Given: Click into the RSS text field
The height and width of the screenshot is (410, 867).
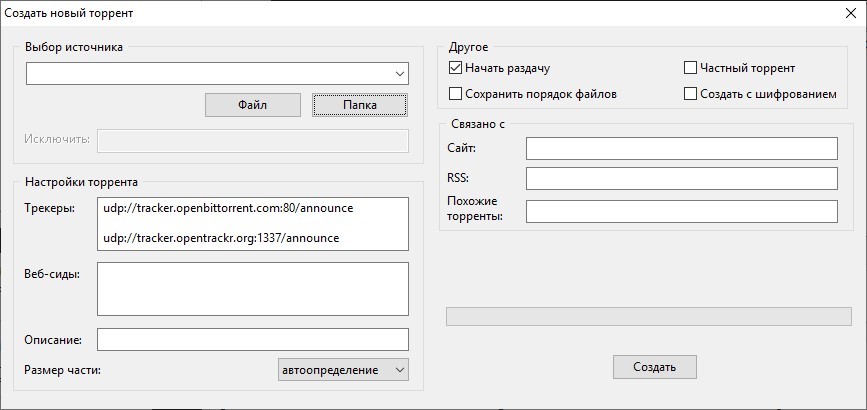Looking at the screenshot, I should click(681, 179).
